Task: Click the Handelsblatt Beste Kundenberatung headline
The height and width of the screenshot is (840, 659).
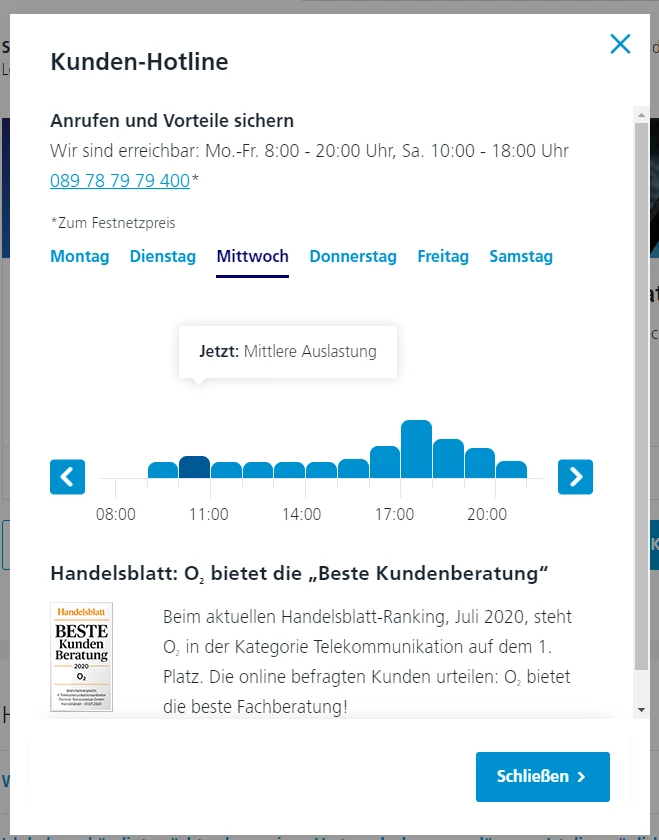Action: [x=299, y=574]
